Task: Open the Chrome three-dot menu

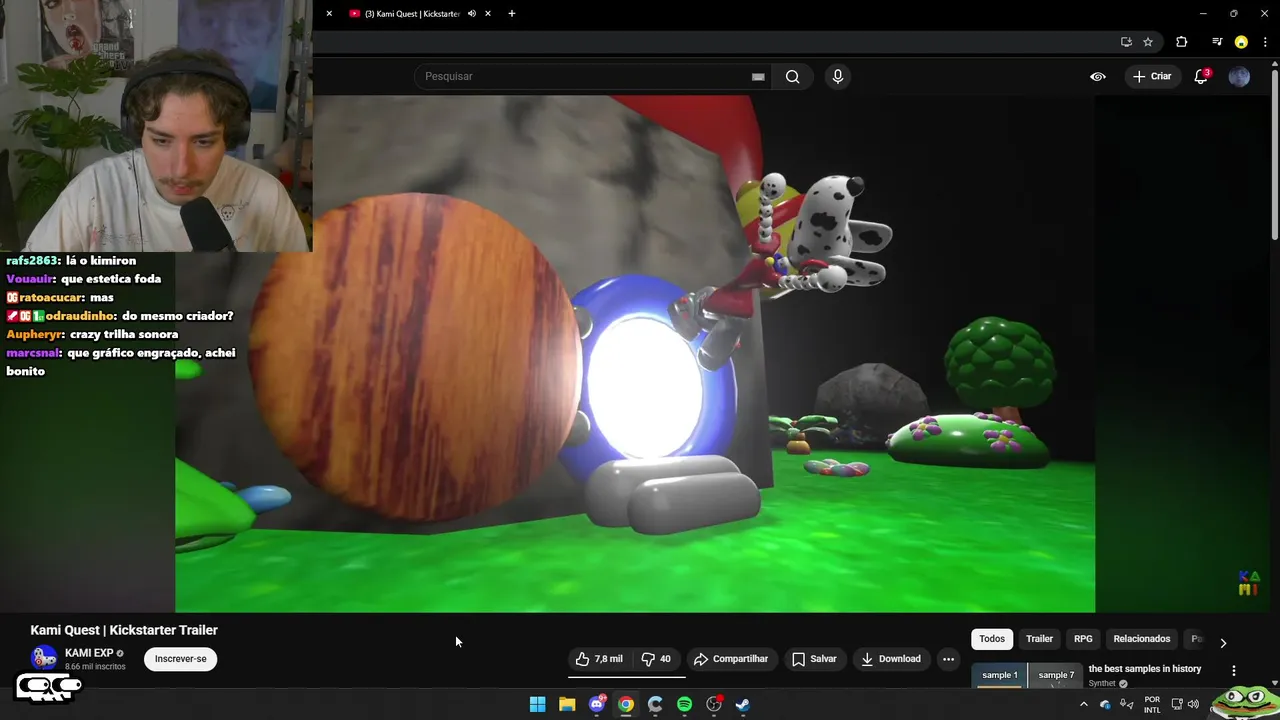Action: [1265, 42]
